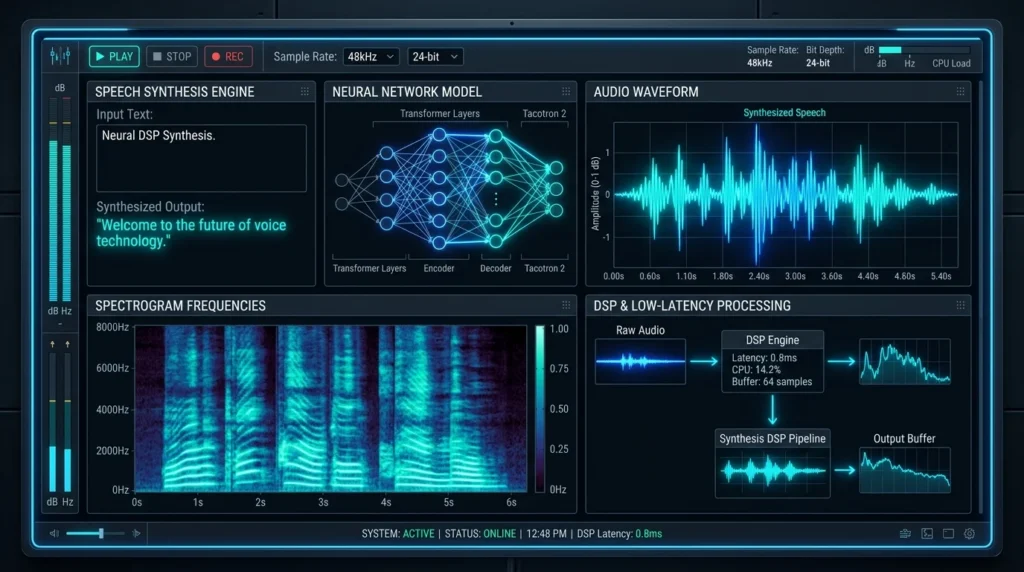The image size is (1024, 572).
Task: Click the 48kHz value under Sample Rate top right
Action: coord(760,63)
